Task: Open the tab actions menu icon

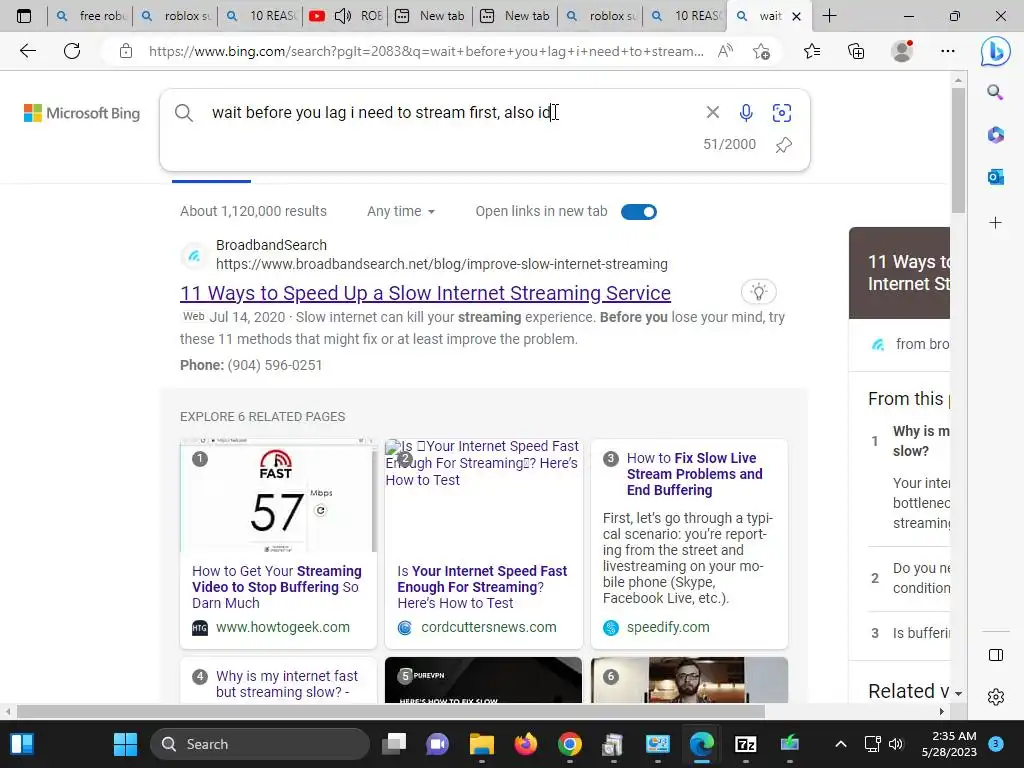Action: click(24, 16)
